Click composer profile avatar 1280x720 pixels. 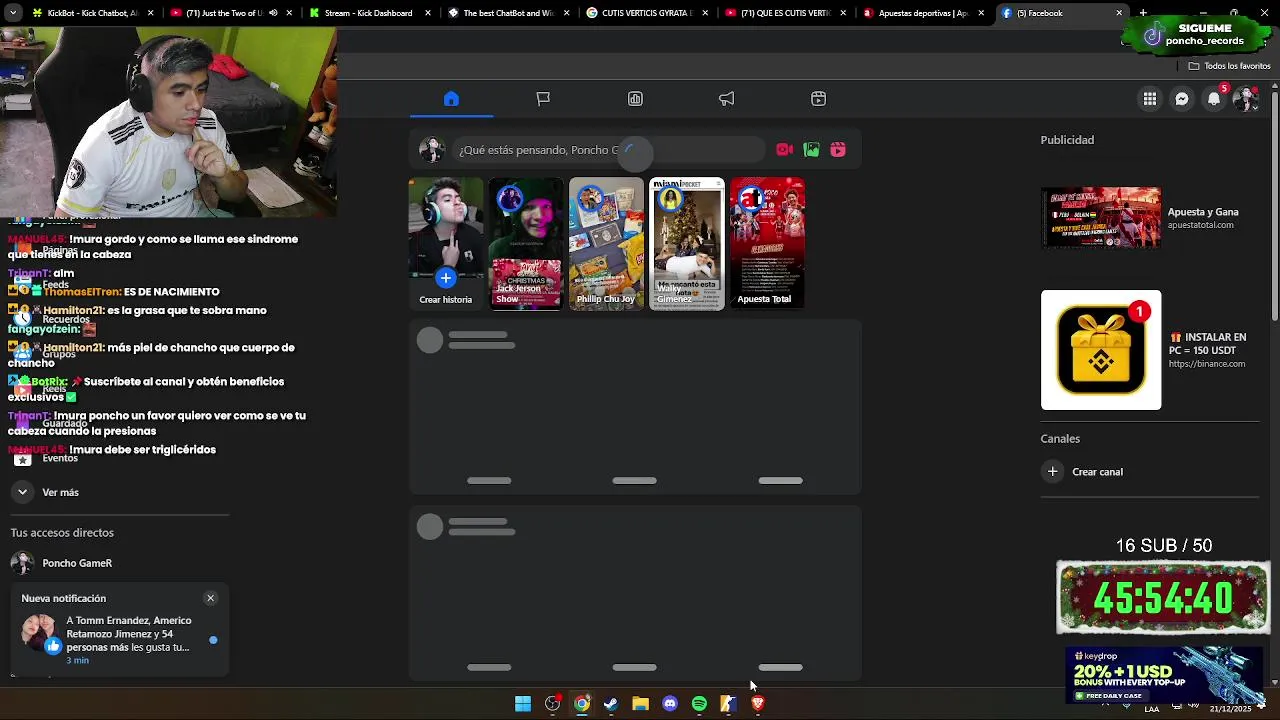[431, 150]
